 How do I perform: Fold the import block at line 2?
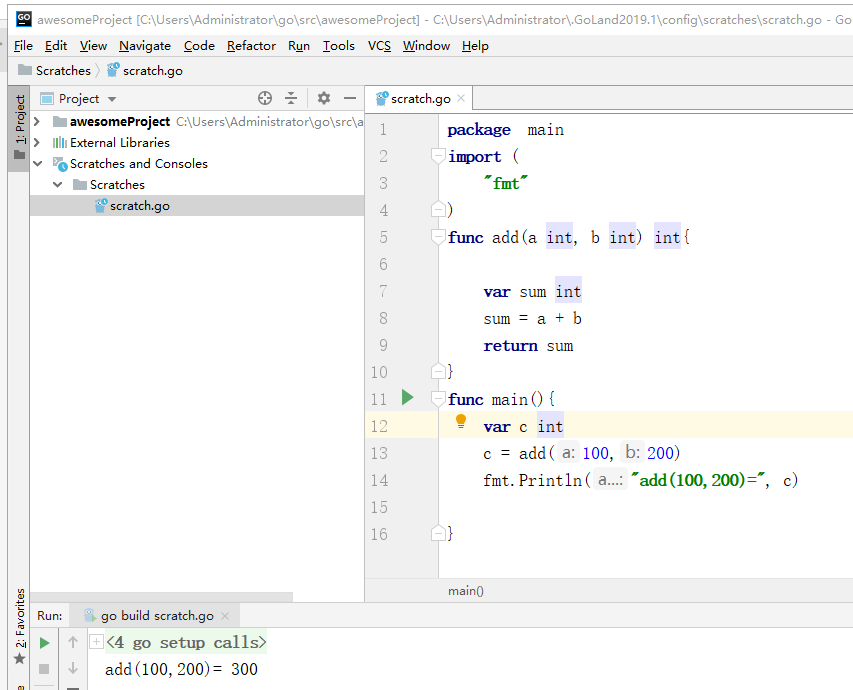point(438,157)
